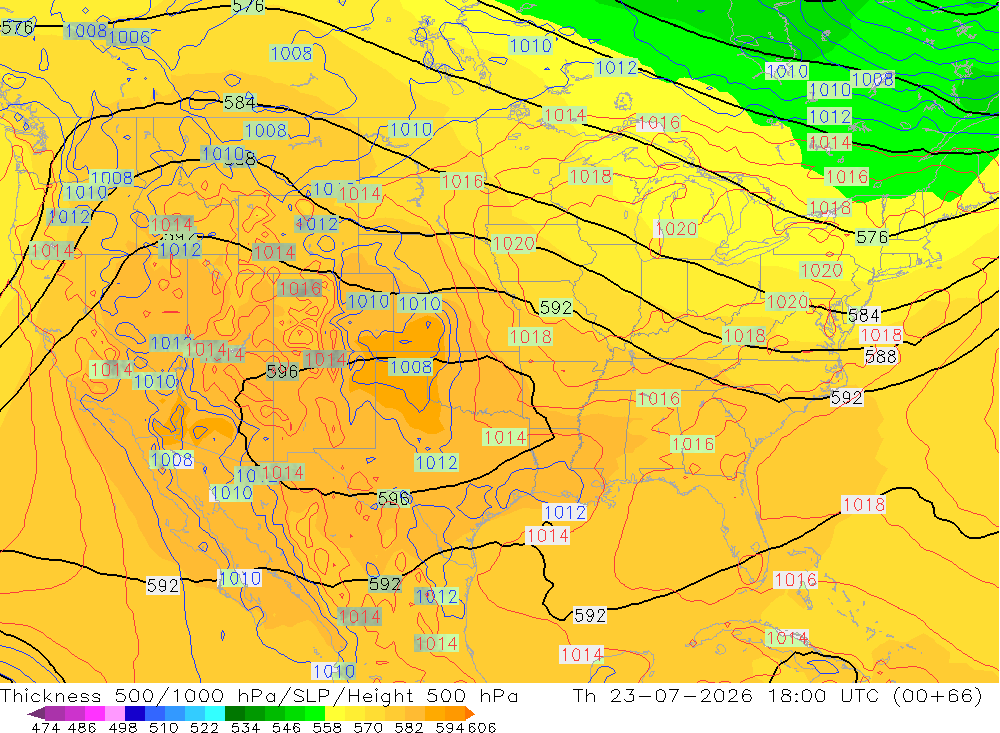Click the legend value 558

click(x=327, y=727)
